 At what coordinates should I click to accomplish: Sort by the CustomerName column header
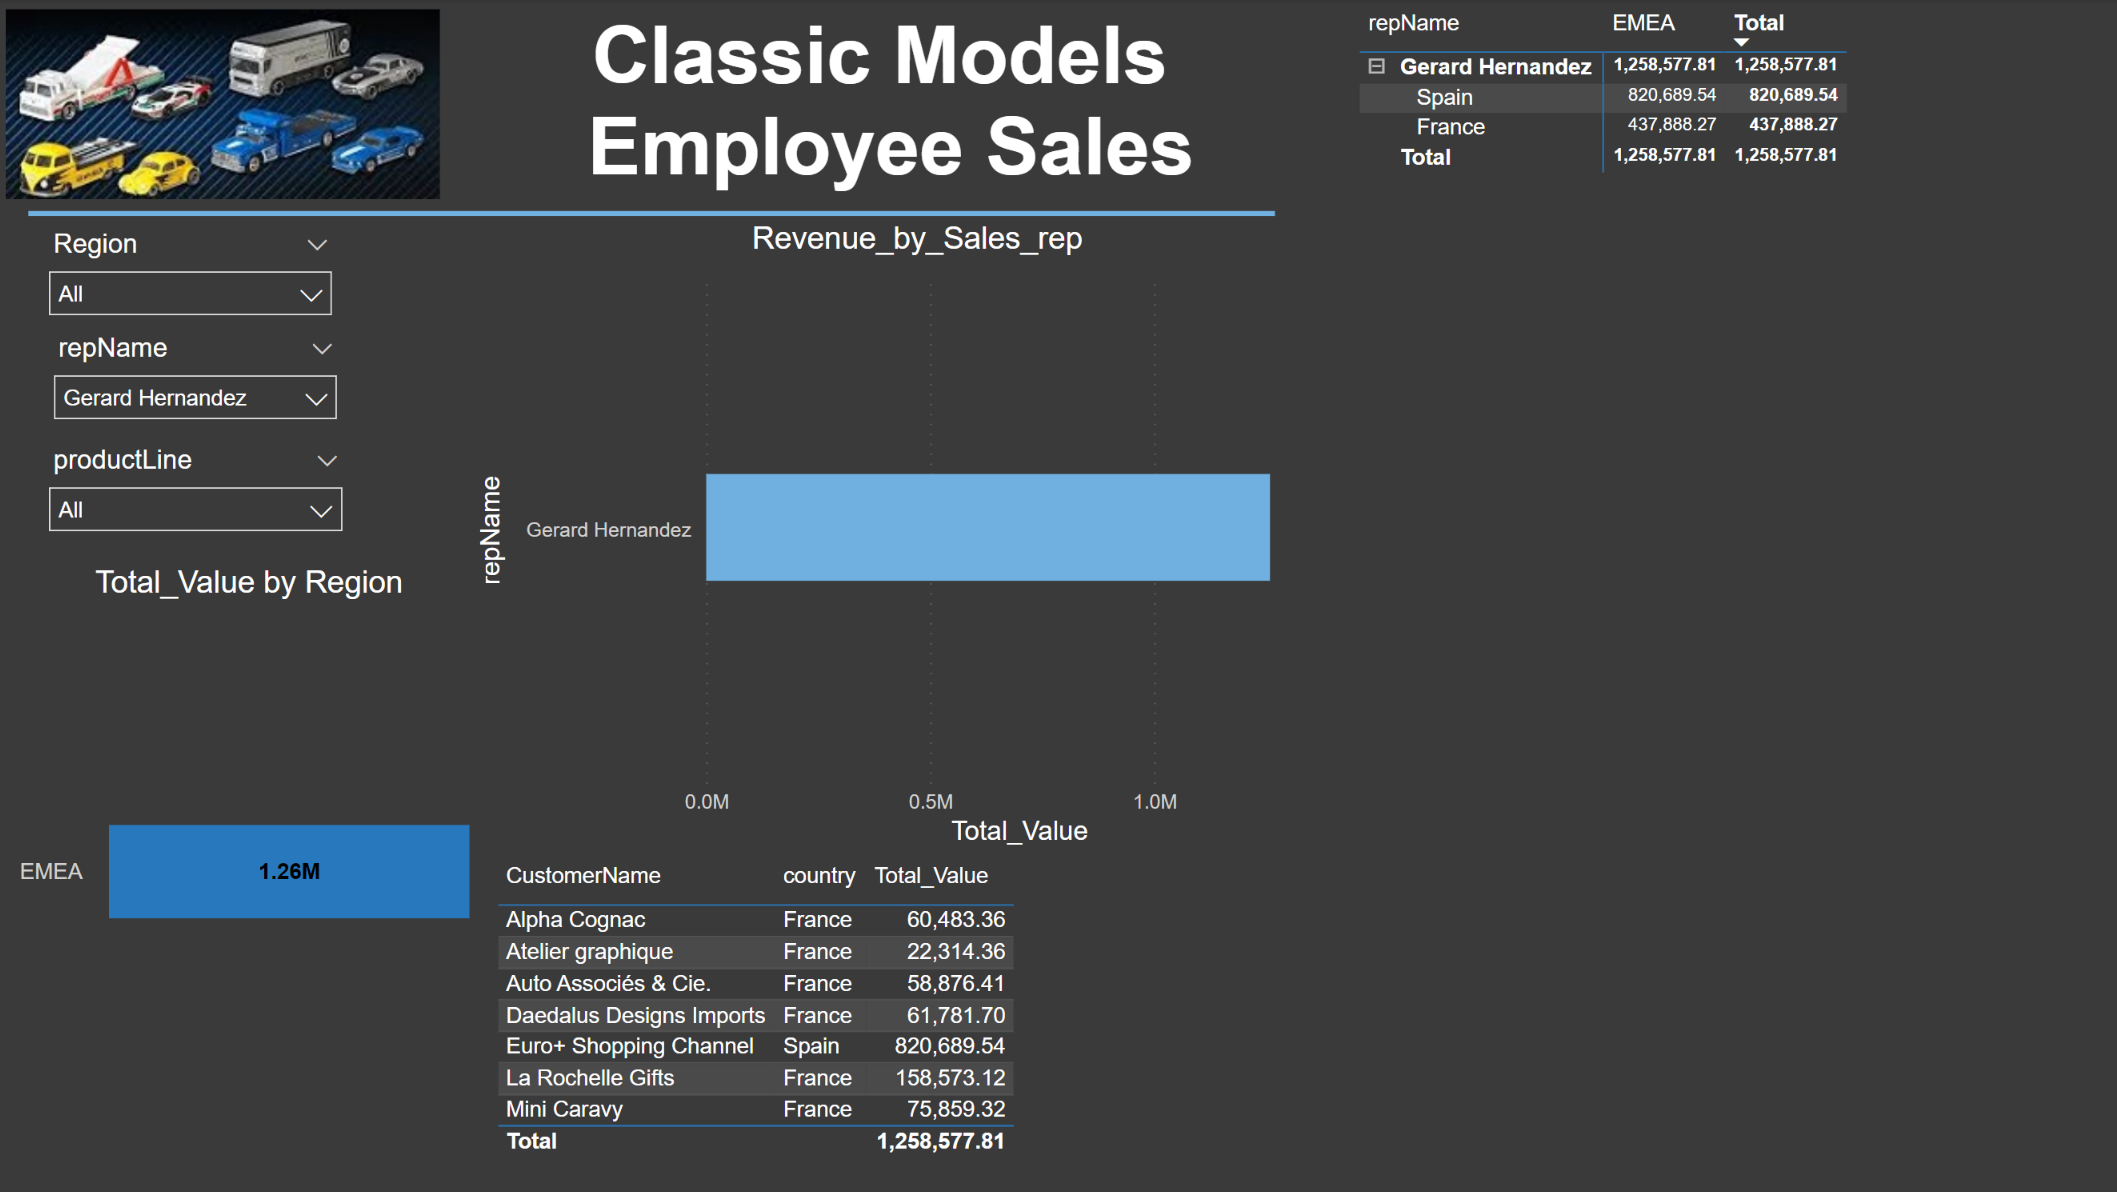click(583, 876)
